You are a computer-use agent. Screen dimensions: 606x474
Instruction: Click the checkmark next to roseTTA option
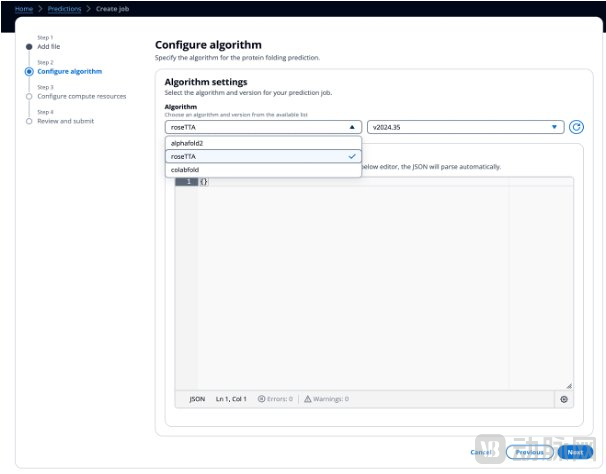(351, 157)
